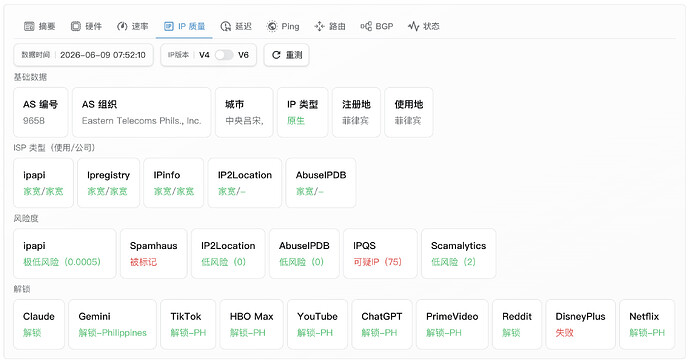Click the 状态 status waveform icon

coord(413,26)
